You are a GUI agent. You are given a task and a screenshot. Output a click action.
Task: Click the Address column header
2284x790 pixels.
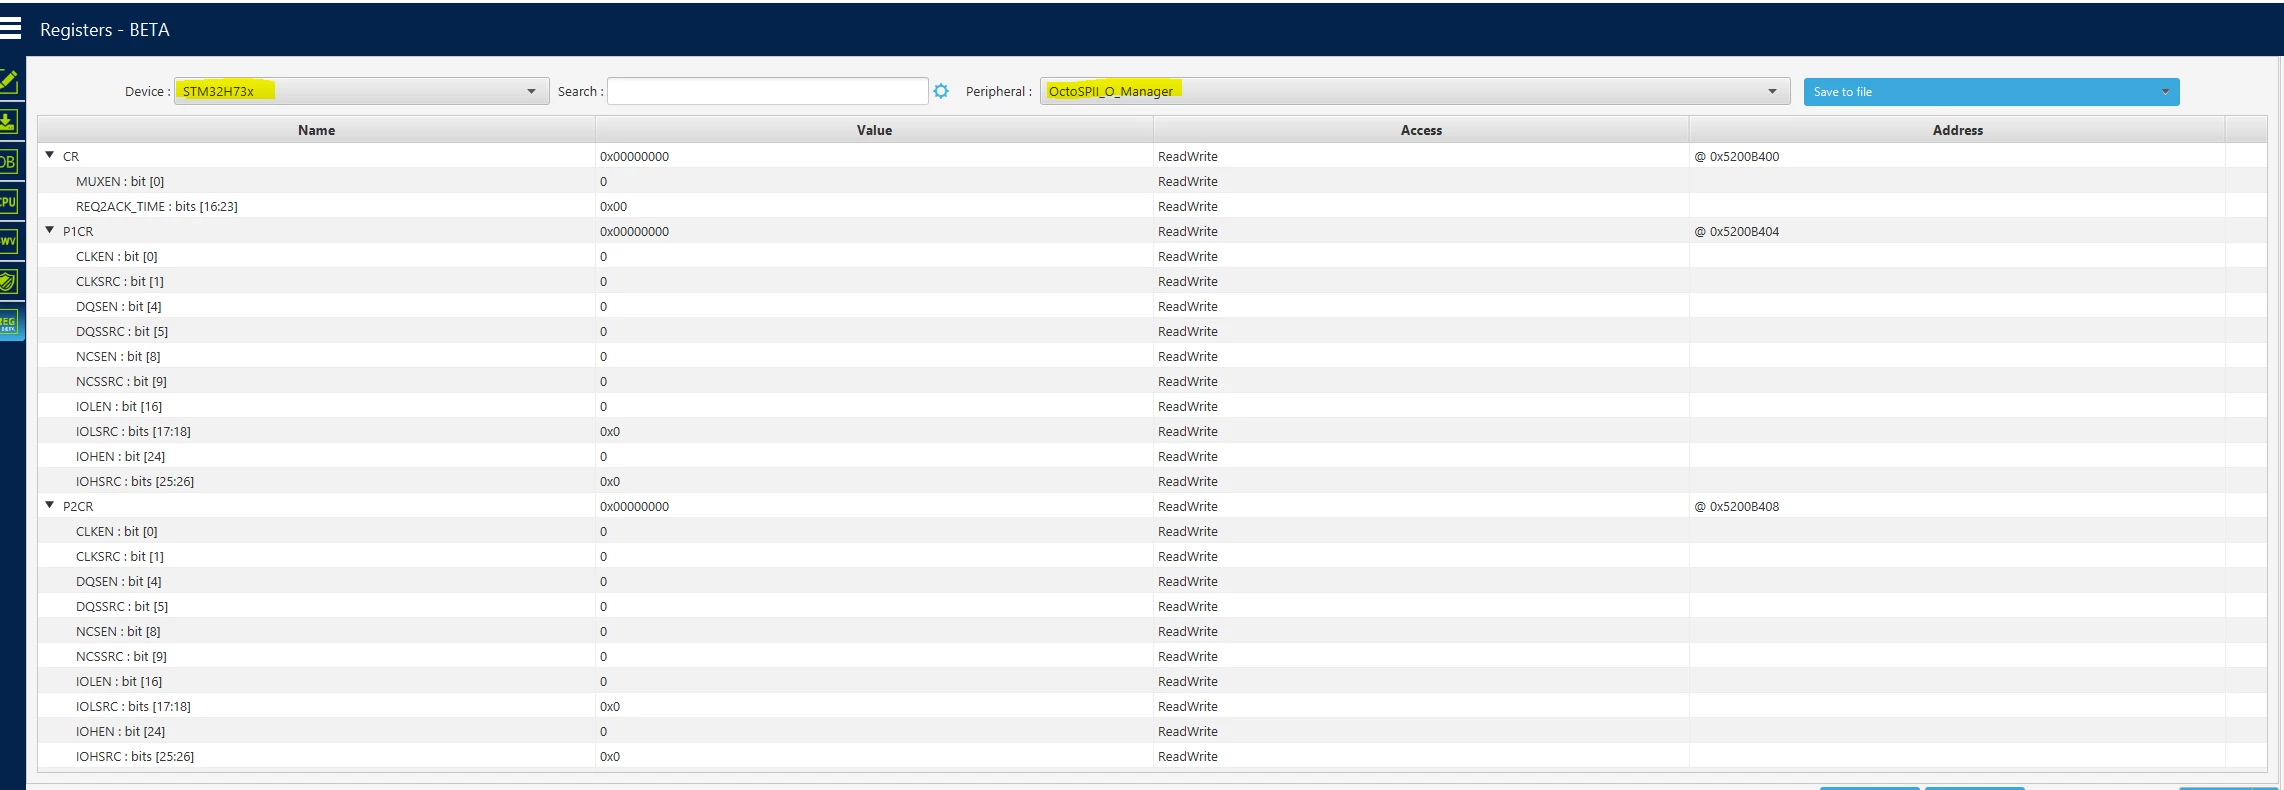click(1957, 130)
